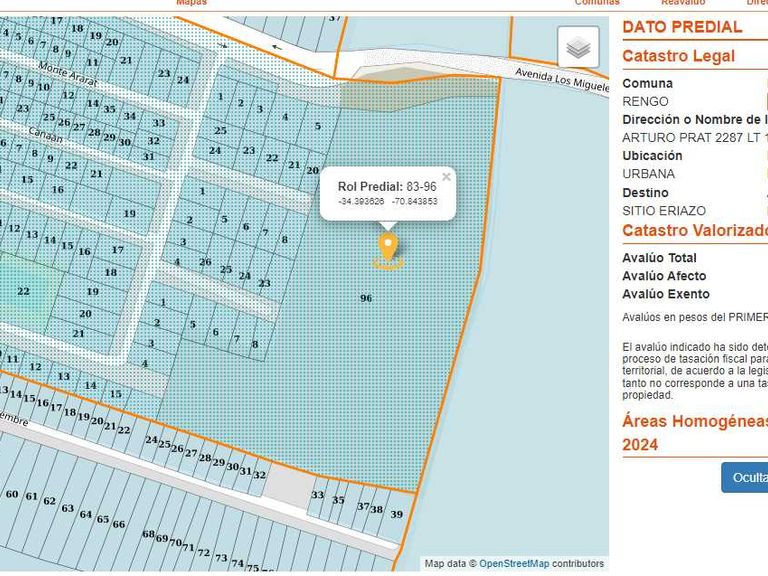The width and height of the screenshot is (768, 576).
Task: Open the Comunas menu item at top
Action: (597, 2)
